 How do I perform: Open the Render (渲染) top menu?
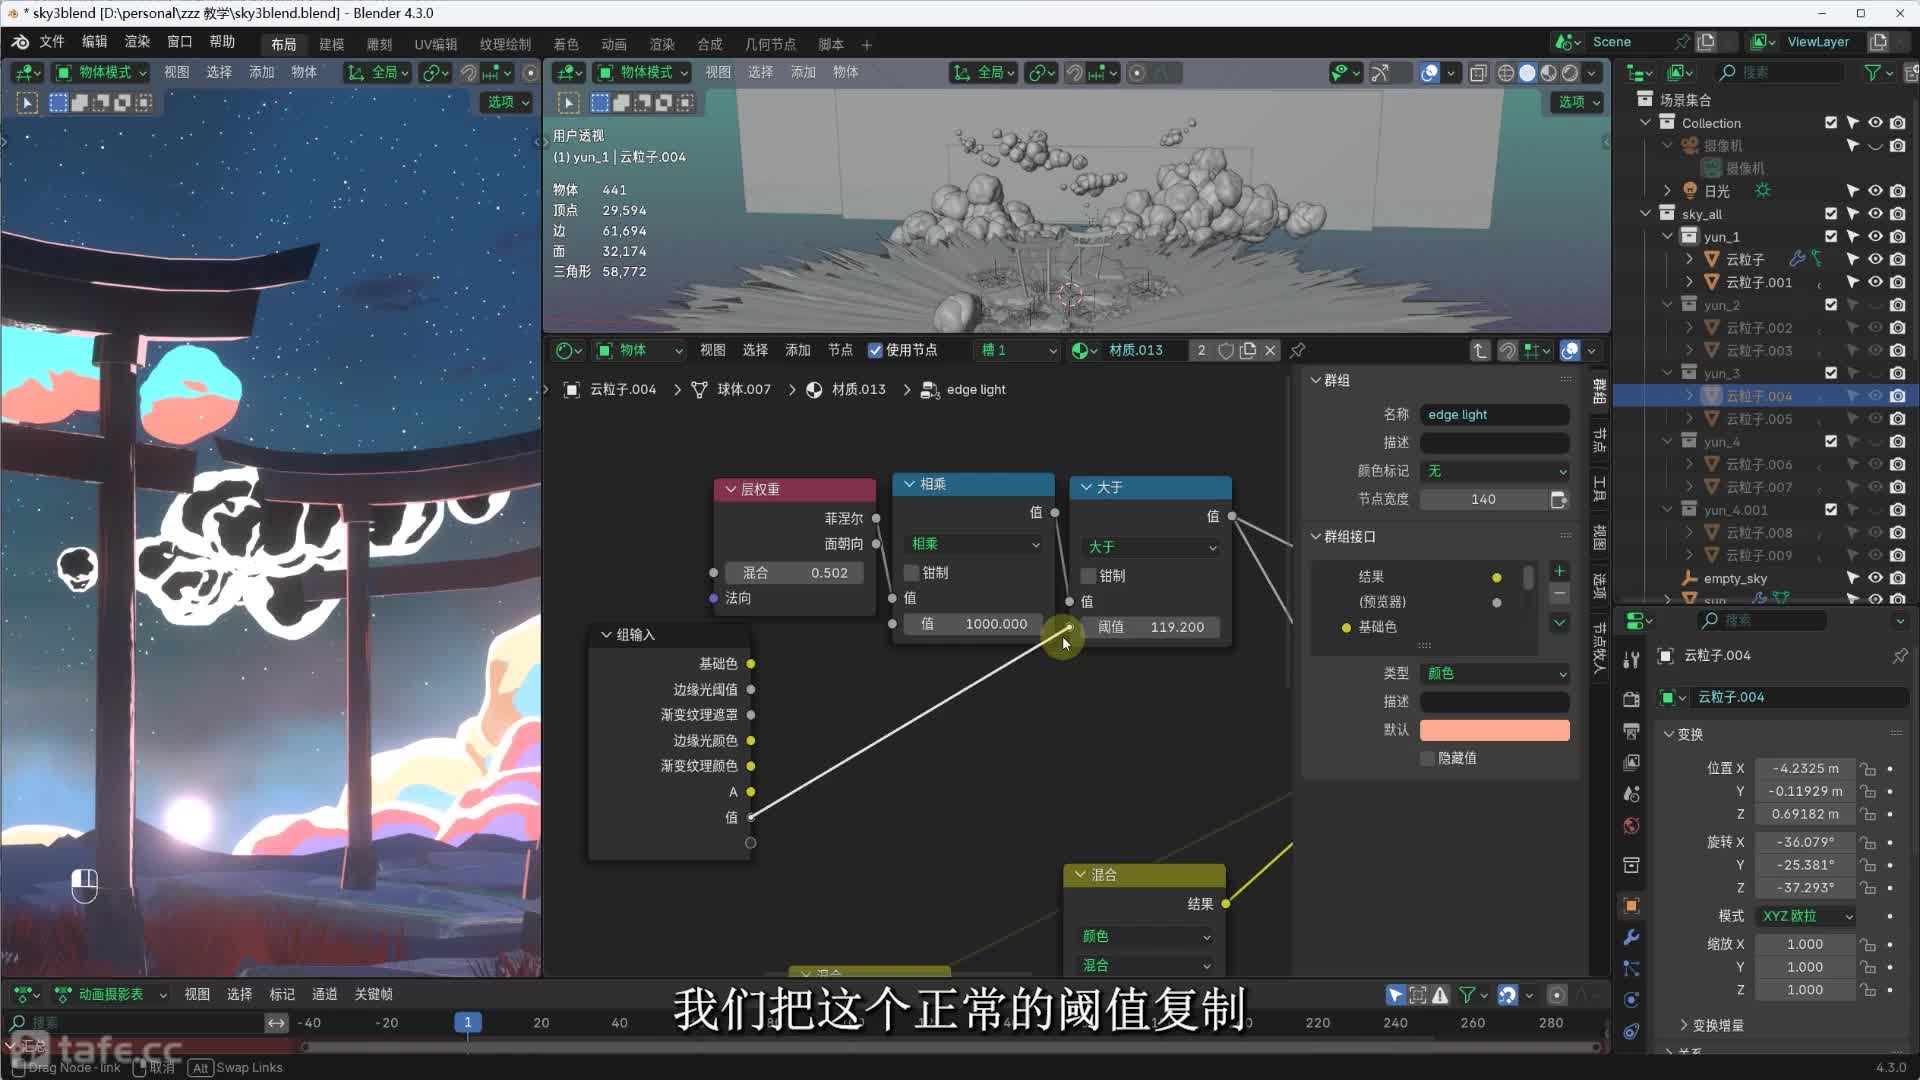pos(137,42)
